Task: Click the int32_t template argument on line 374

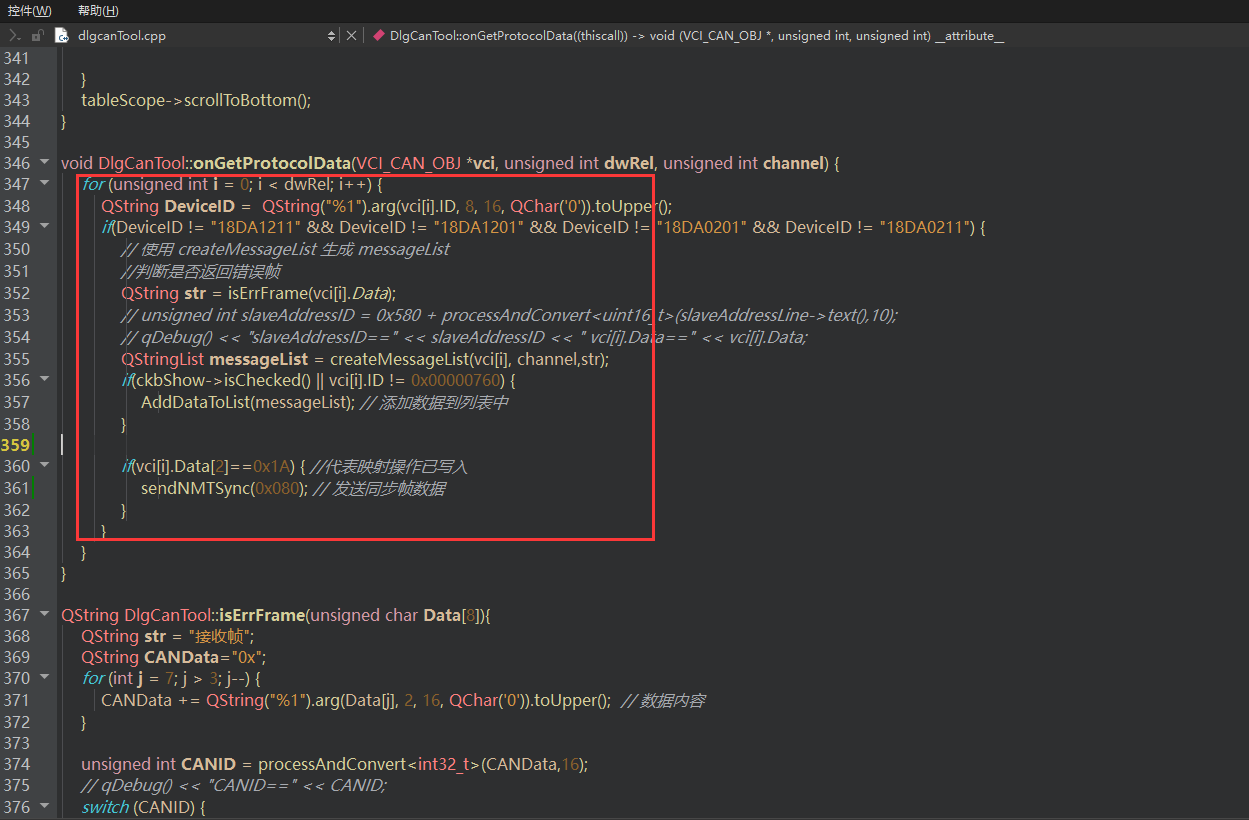Action: (445, 764)
